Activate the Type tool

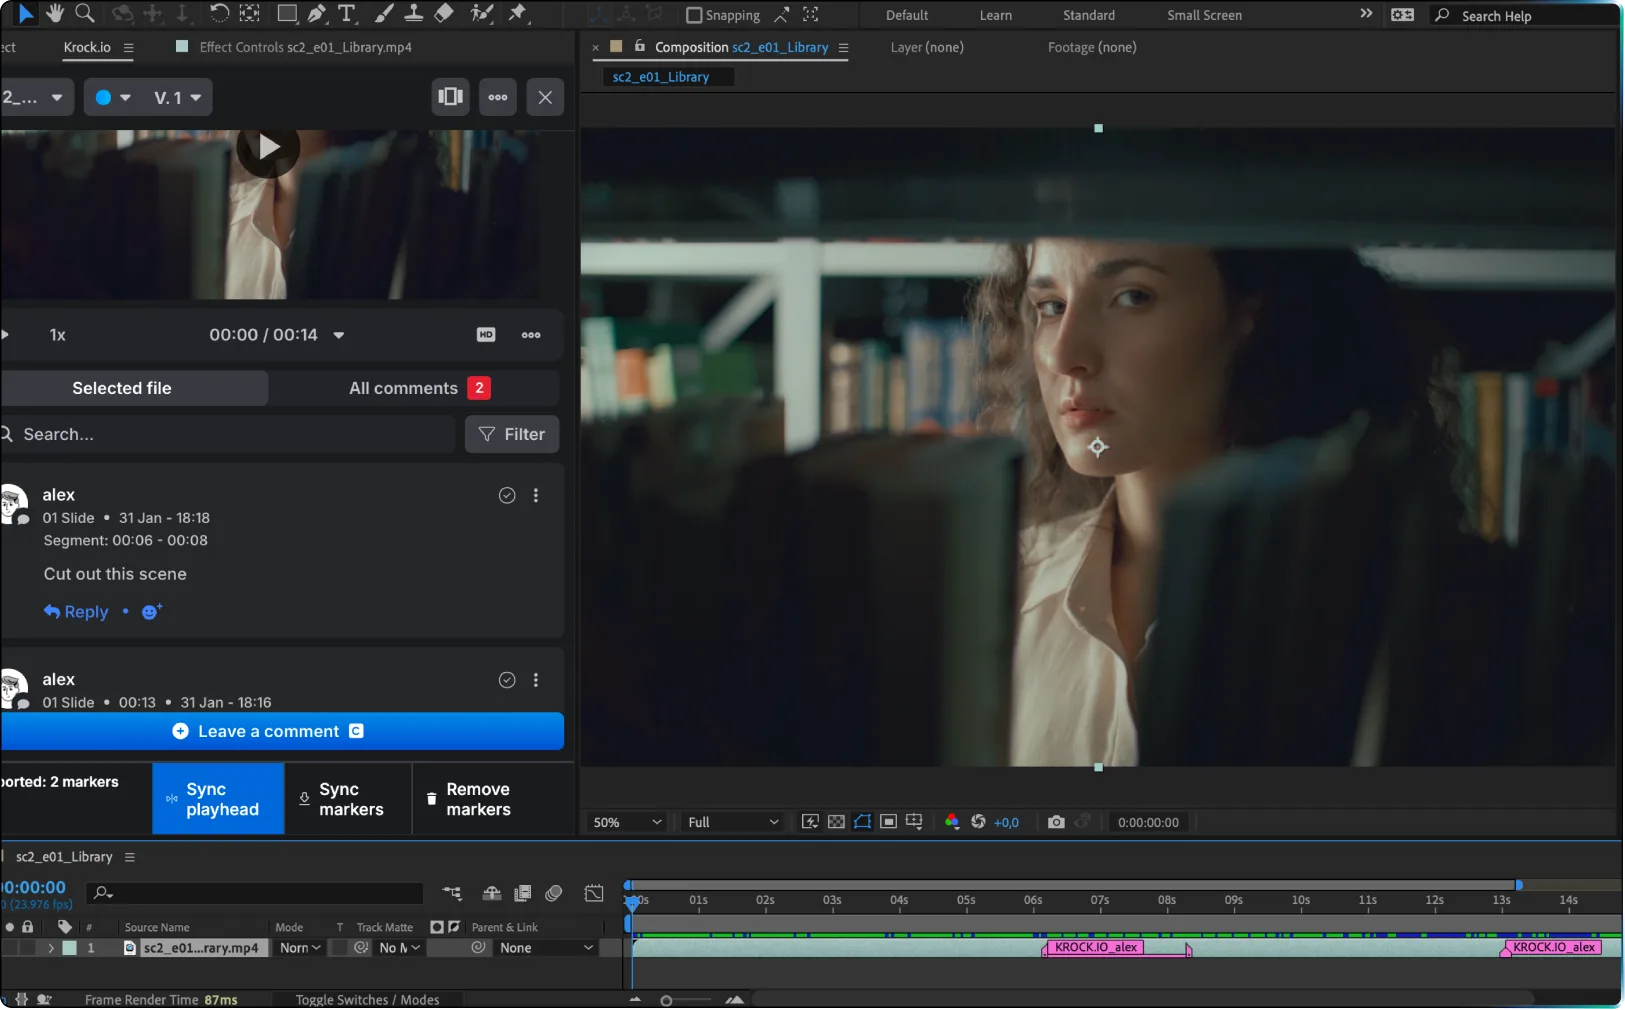(x=348, y=14)
